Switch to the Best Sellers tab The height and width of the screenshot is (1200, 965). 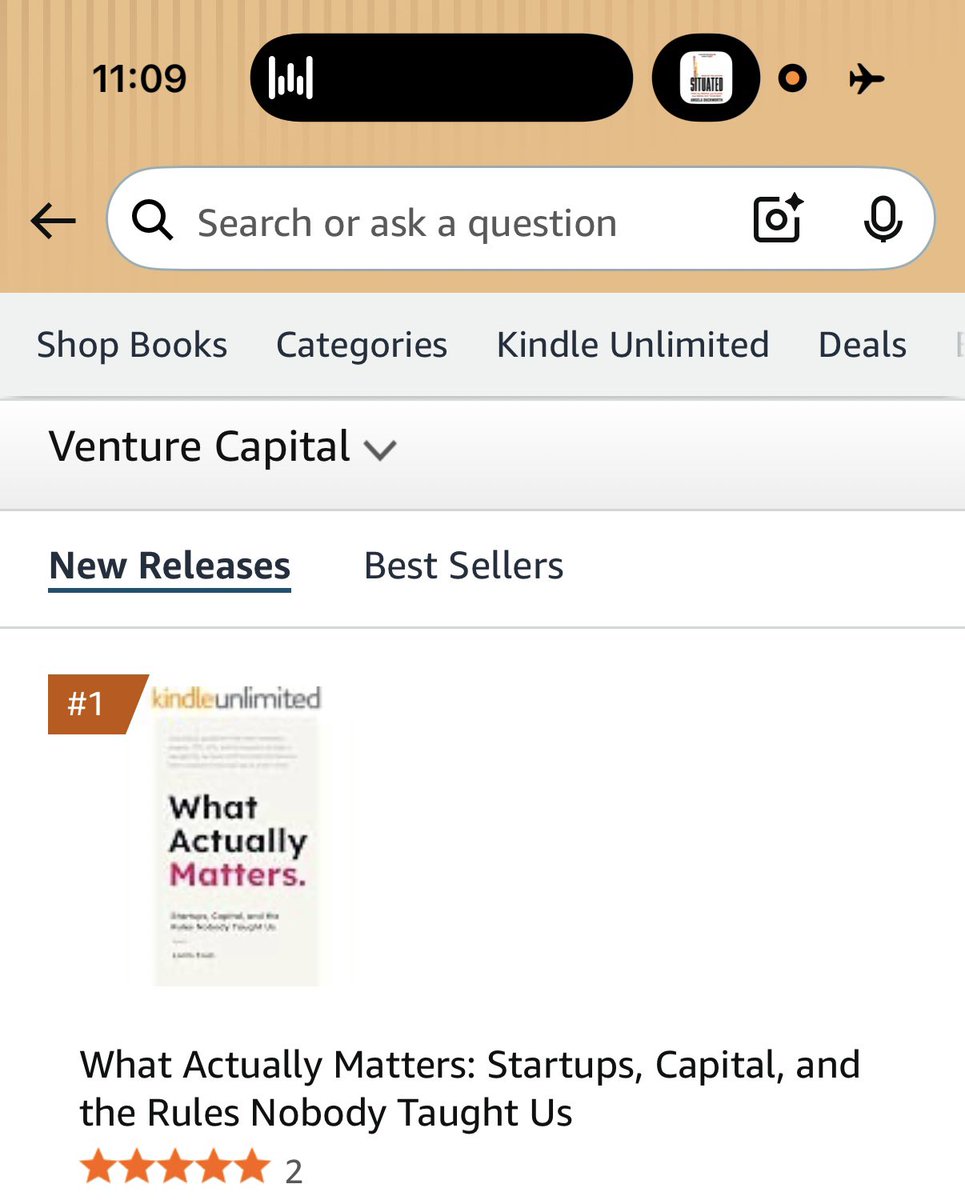(464, 566)
